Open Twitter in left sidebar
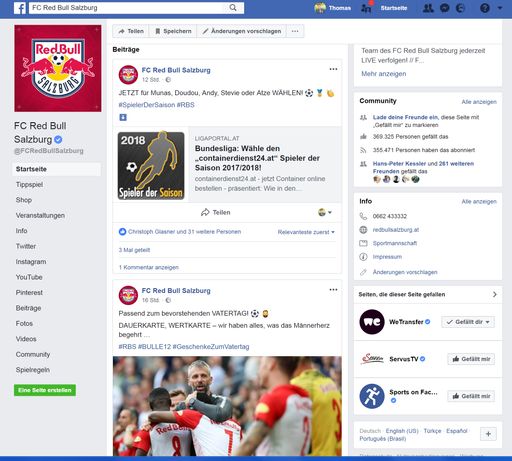 coord(26,246)
